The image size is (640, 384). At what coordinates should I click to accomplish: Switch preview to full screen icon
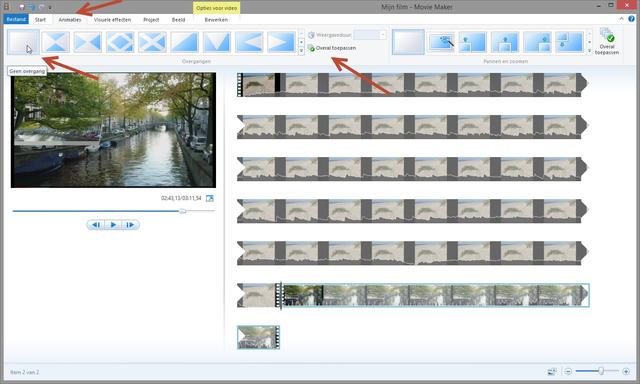click(210, 198)
